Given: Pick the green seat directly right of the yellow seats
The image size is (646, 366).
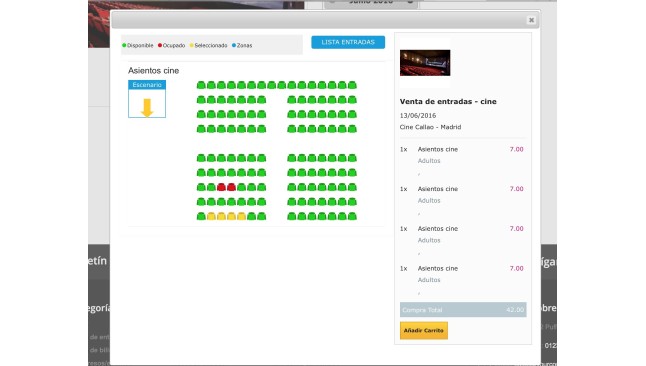Looking at the screenshot, I should pos(251,216).
